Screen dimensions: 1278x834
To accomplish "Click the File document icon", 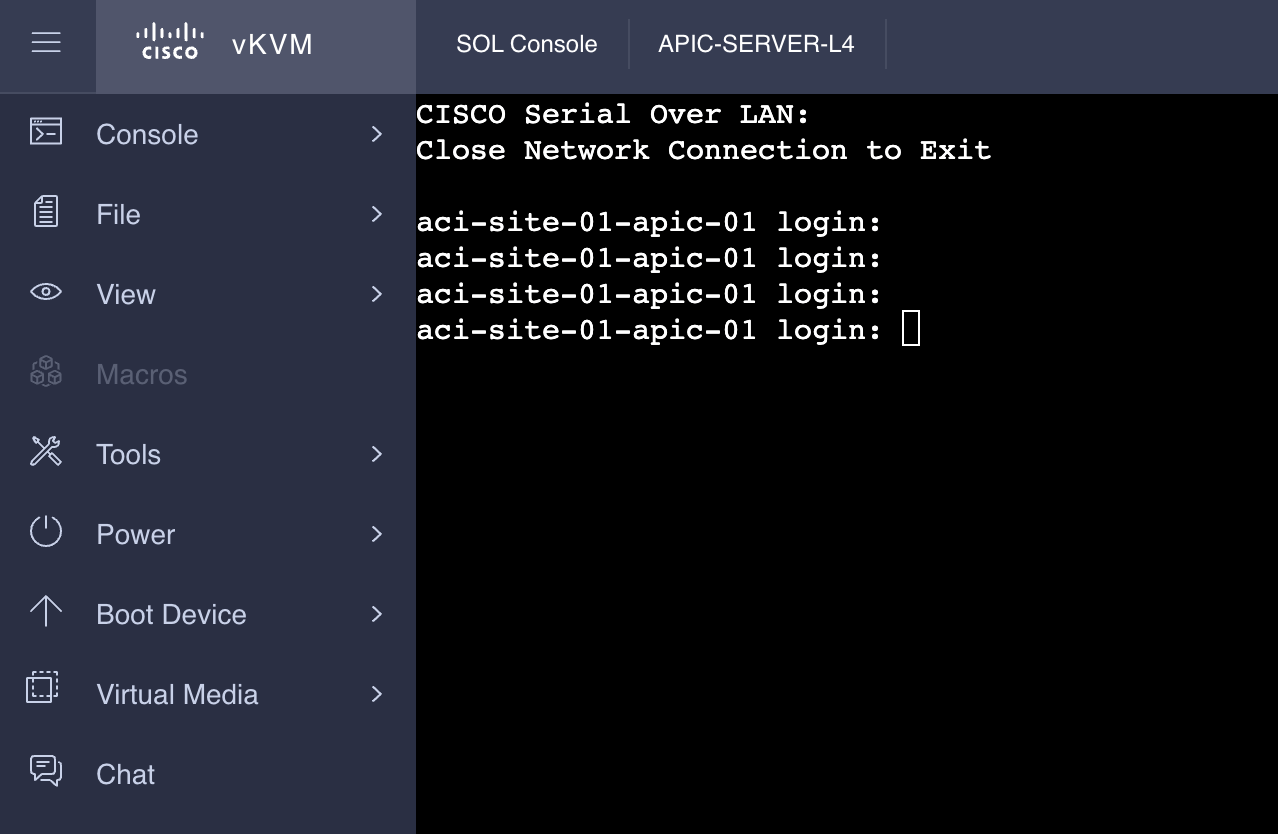I will tap(46, 212).
